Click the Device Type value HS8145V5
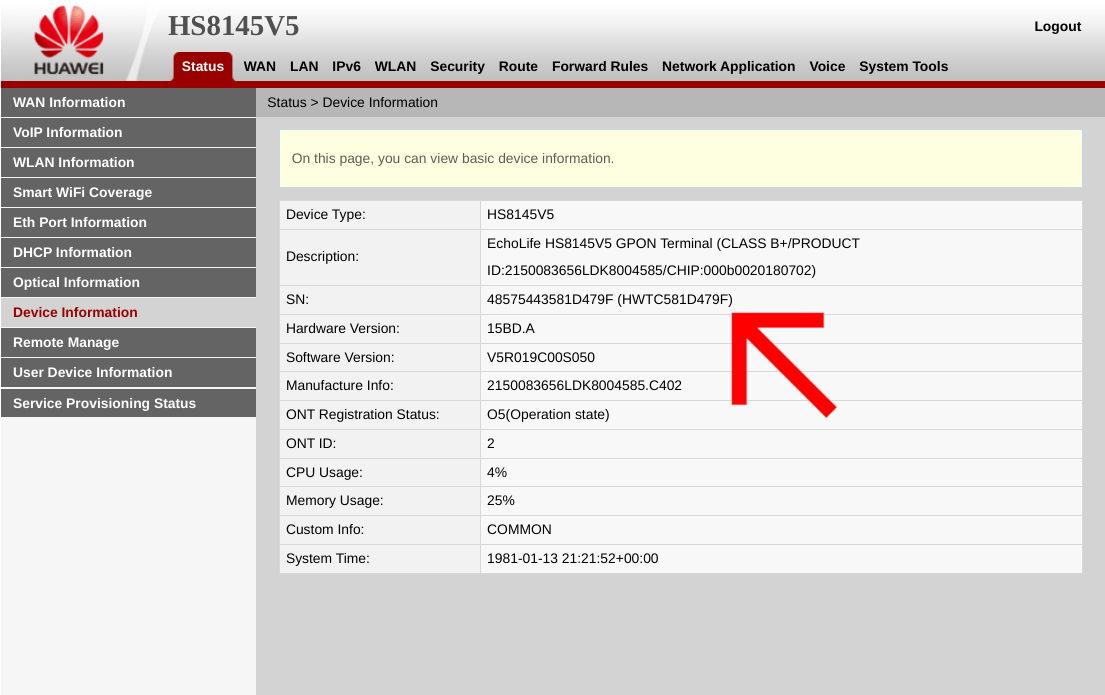Screen dimensions: 1105x695 click(x=520, y=214)
